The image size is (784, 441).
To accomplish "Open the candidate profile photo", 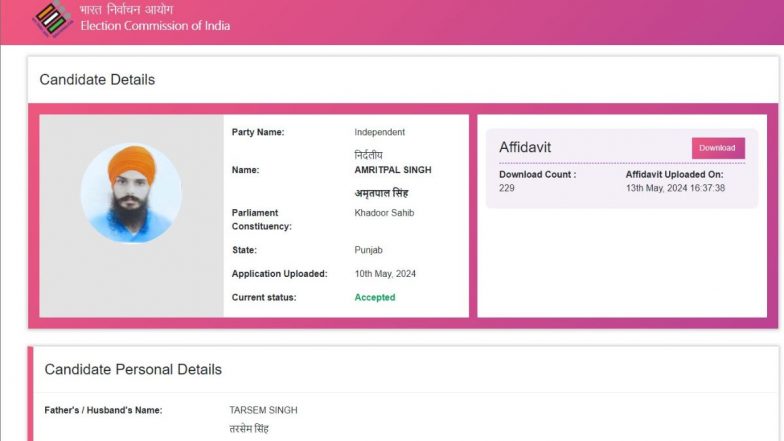I will [x=132, y=194].
